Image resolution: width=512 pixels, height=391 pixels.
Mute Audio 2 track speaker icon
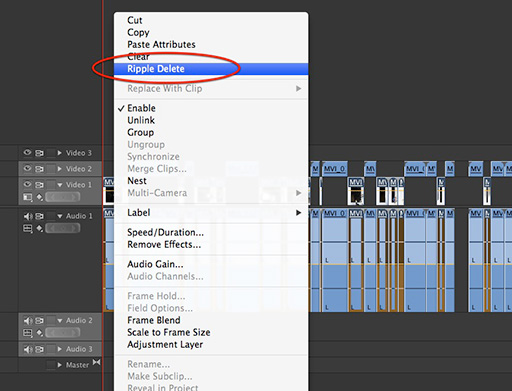pos(28,321)
